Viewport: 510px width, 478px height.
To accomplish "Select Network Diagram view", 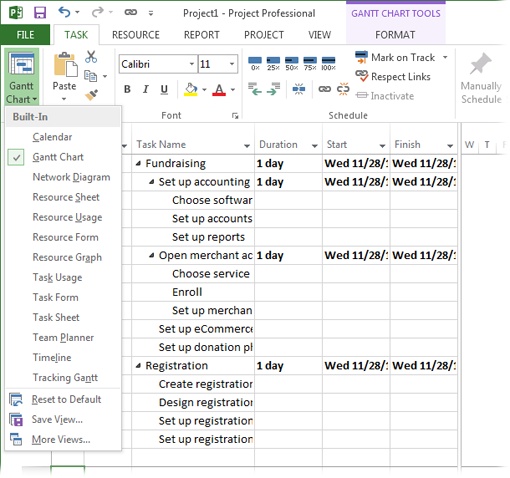I will point(63,177).
